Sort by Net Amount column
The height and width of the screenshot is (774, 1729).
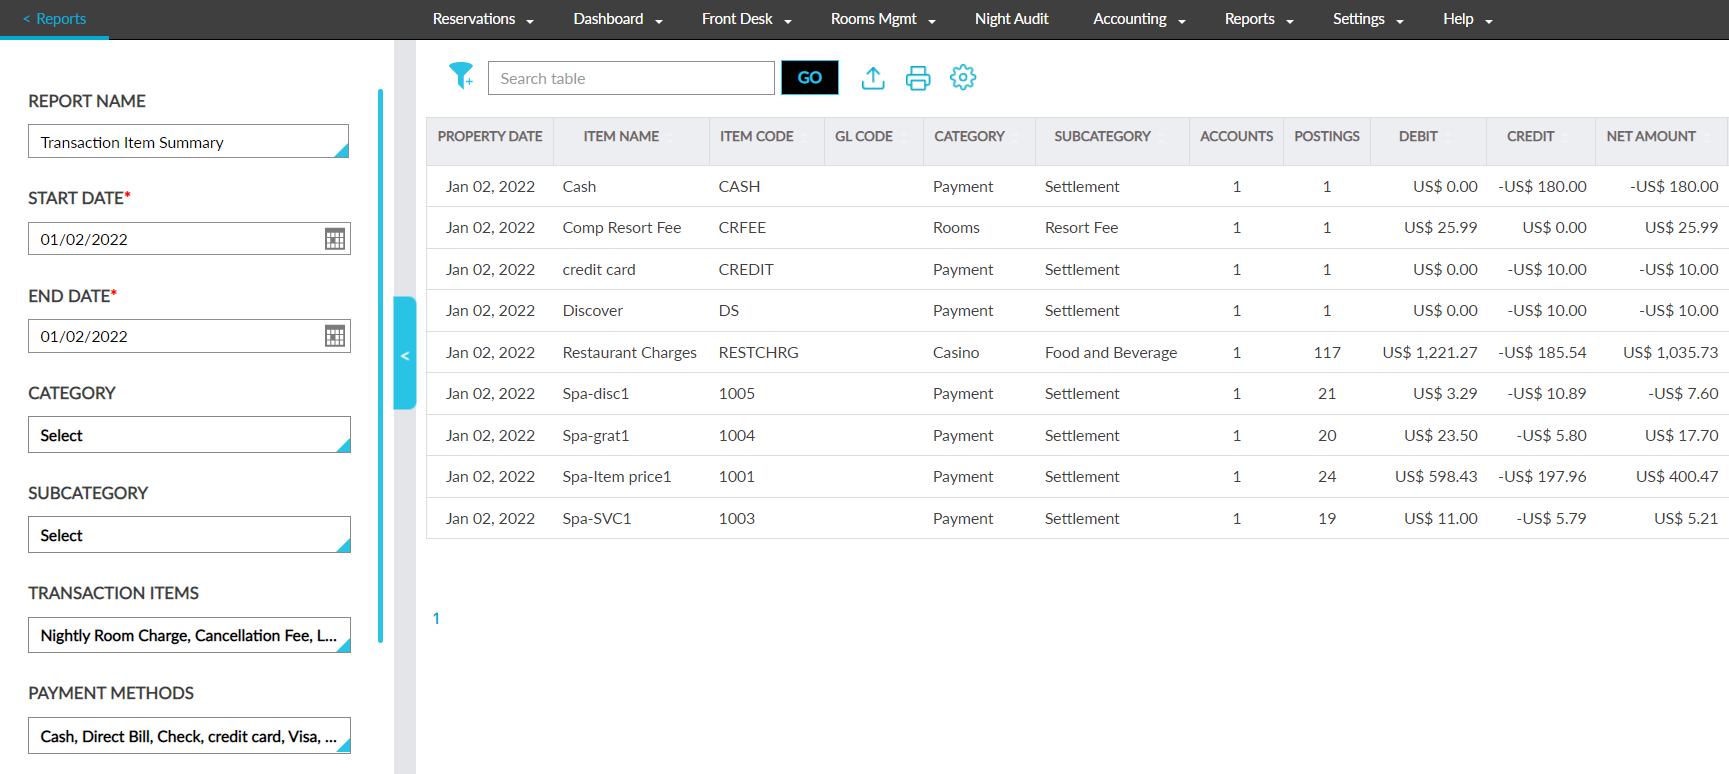click(1651, 137)
